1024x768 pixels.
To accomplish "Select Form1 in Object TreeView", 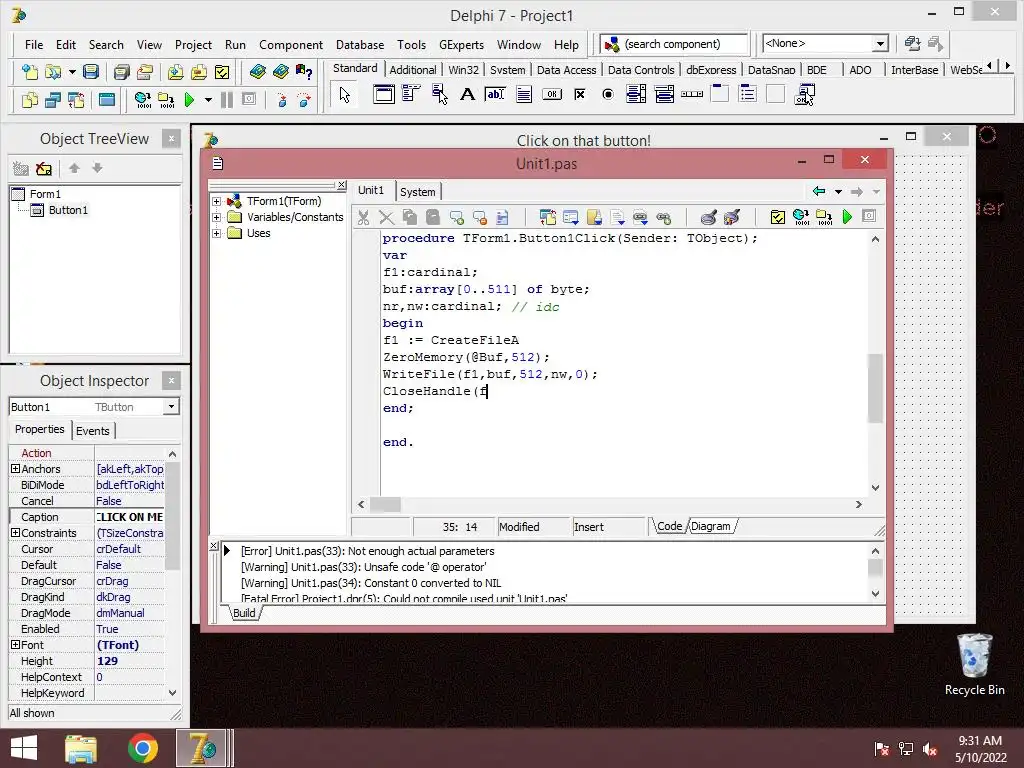I will point(45,194).
